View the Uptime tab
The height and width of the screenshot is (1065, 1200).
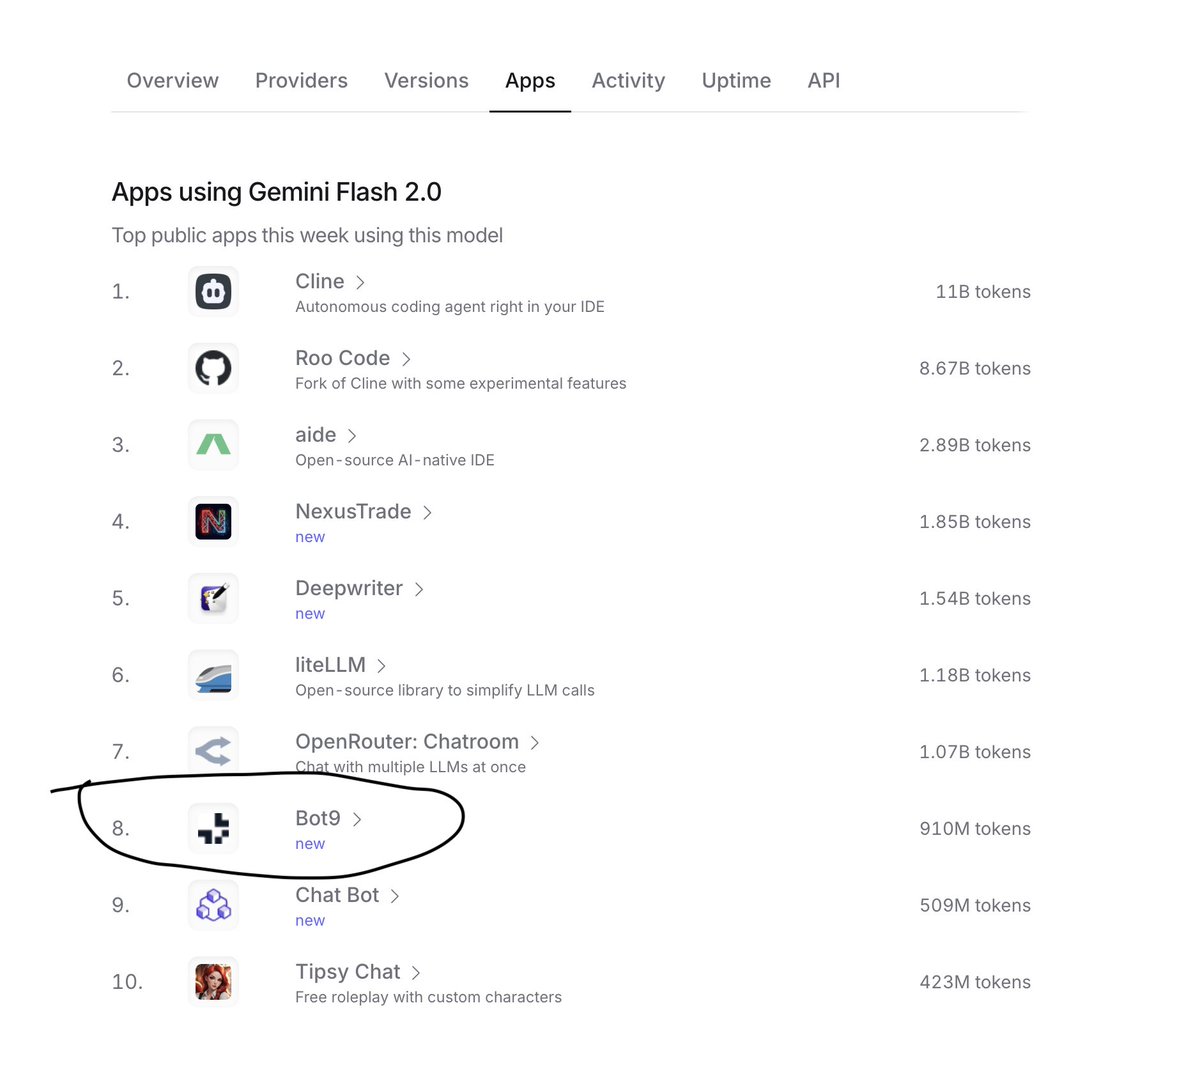coord(736,81)
